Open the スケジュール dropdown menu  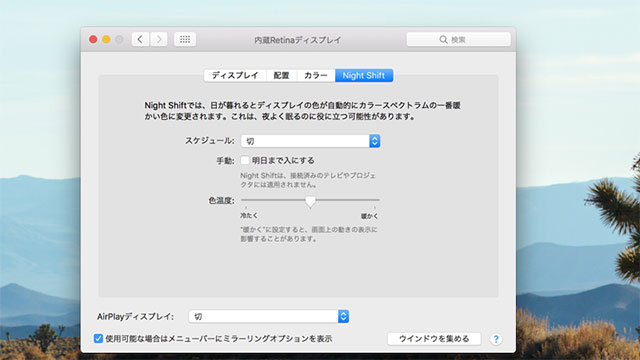[311, 141]
